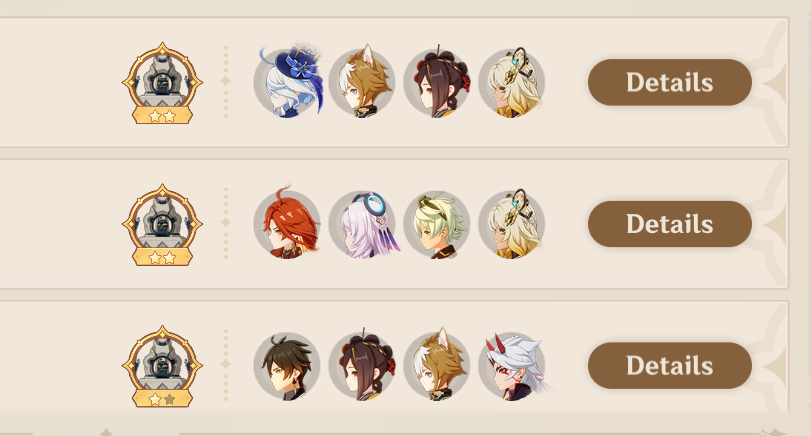Click Furina's avatar with the blue hat
Viewport: 811px width, 436px height.
click(287, 82)
